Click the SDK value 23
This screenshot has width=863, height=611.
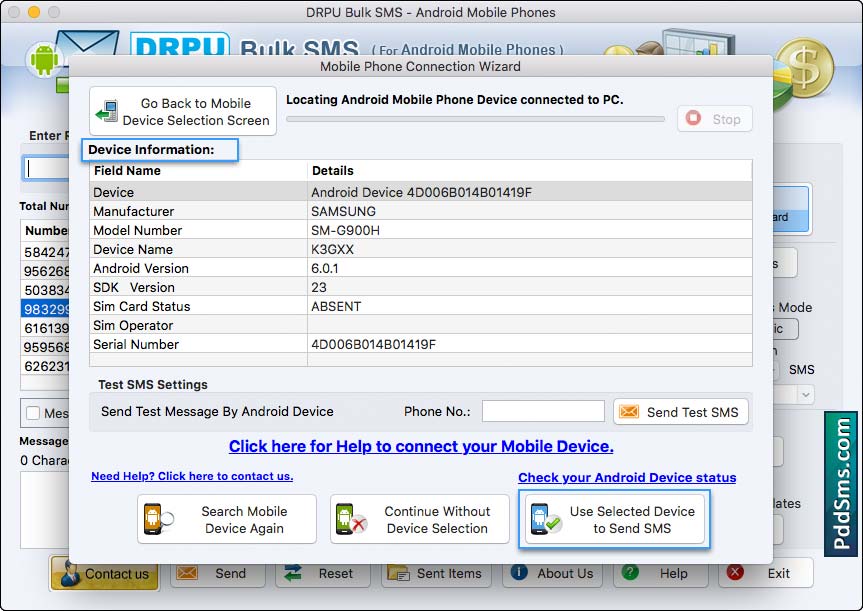[x=319, y=287]
